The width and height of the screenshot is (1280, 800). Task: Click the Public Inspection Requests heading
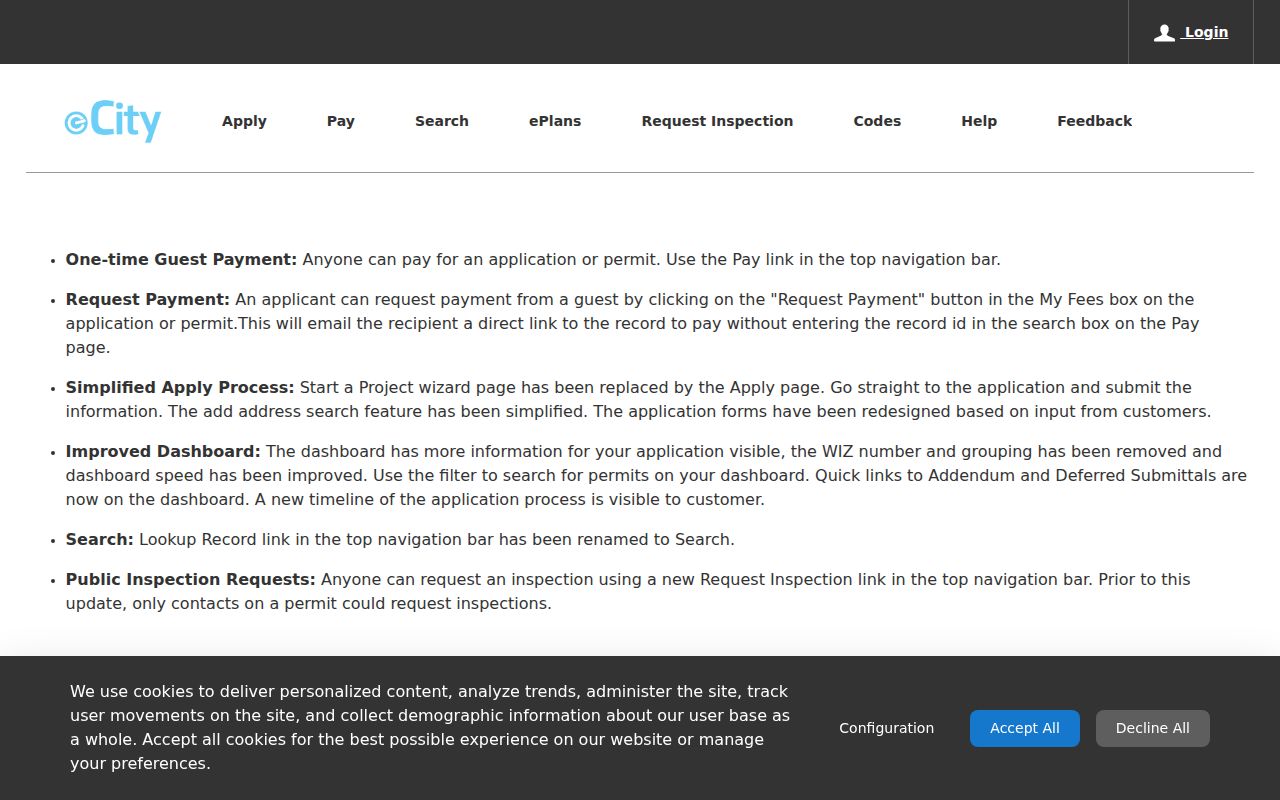coord(190,579)
